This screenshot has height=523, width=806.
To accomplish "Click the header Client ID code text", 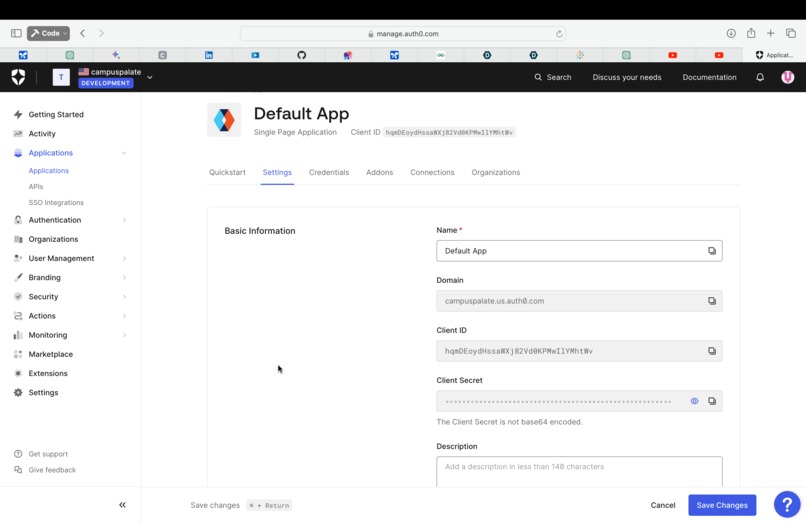I will coord(449,133).
